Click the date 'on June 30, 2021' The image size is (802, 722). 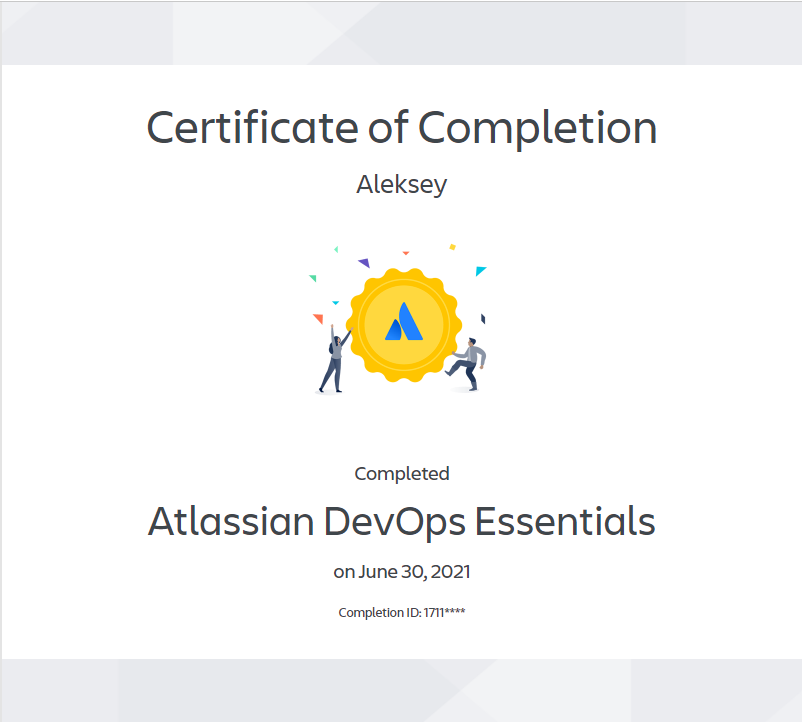coord(402,572)
